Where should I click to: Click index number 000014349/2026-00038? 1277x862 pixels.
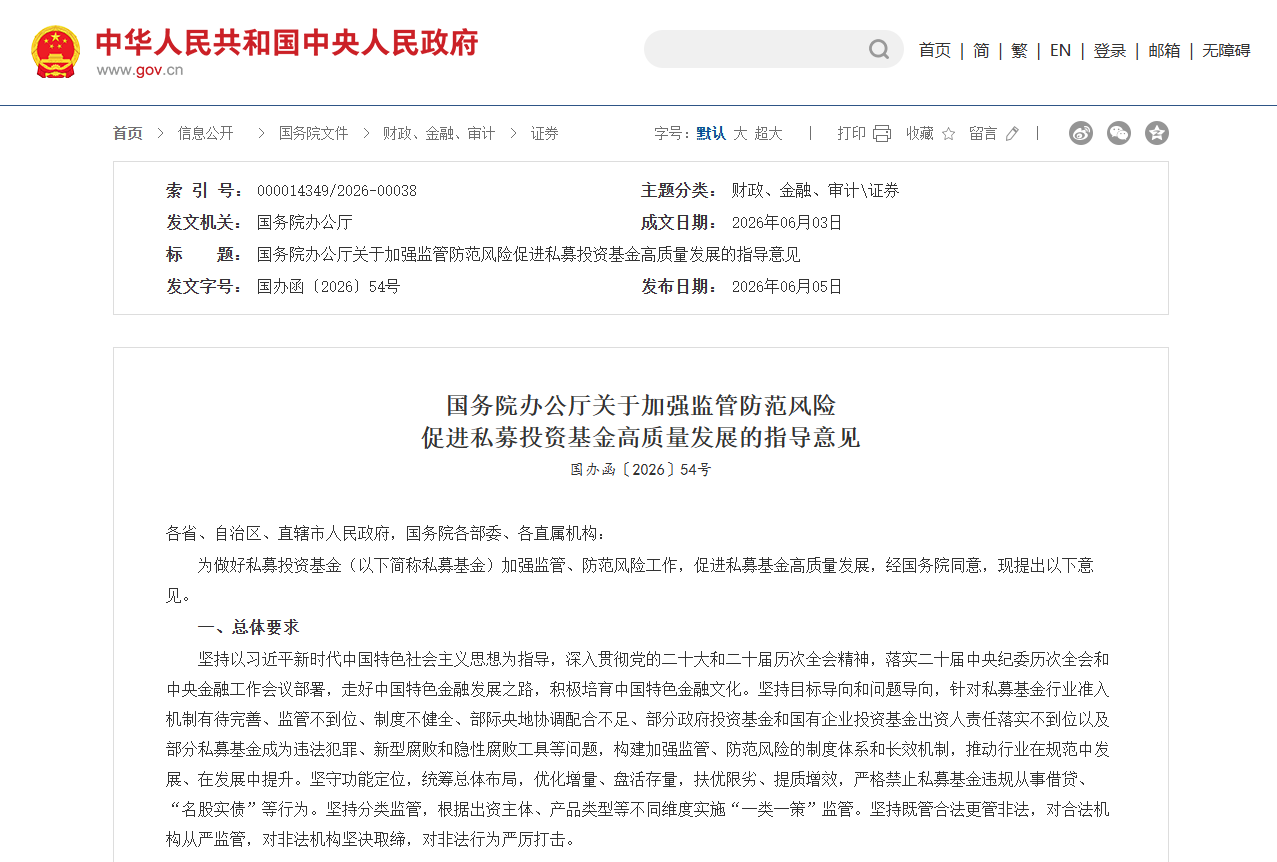pos(337,190)
